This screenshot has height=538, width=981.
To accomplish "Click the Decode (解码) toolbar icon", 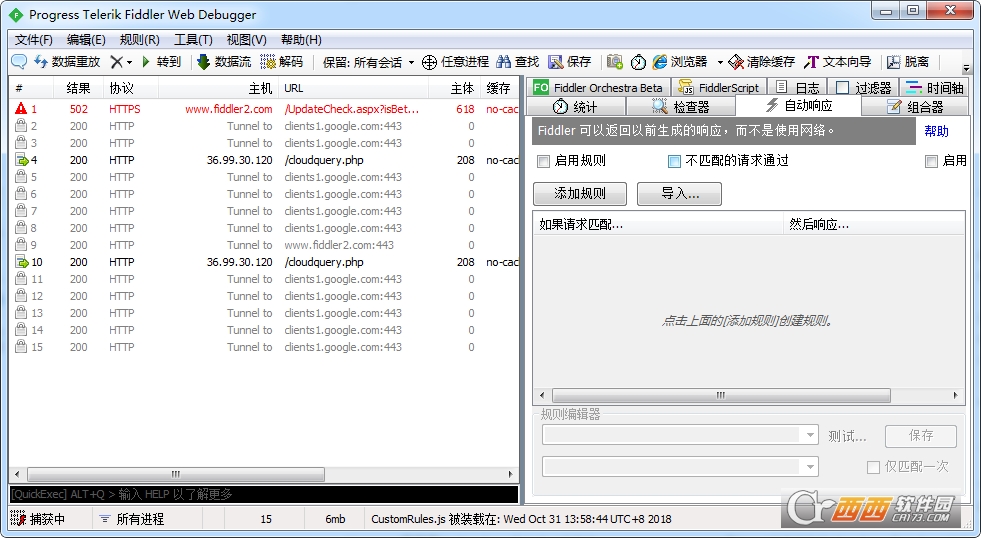I will pyautogui.click(x=268, y=62).
